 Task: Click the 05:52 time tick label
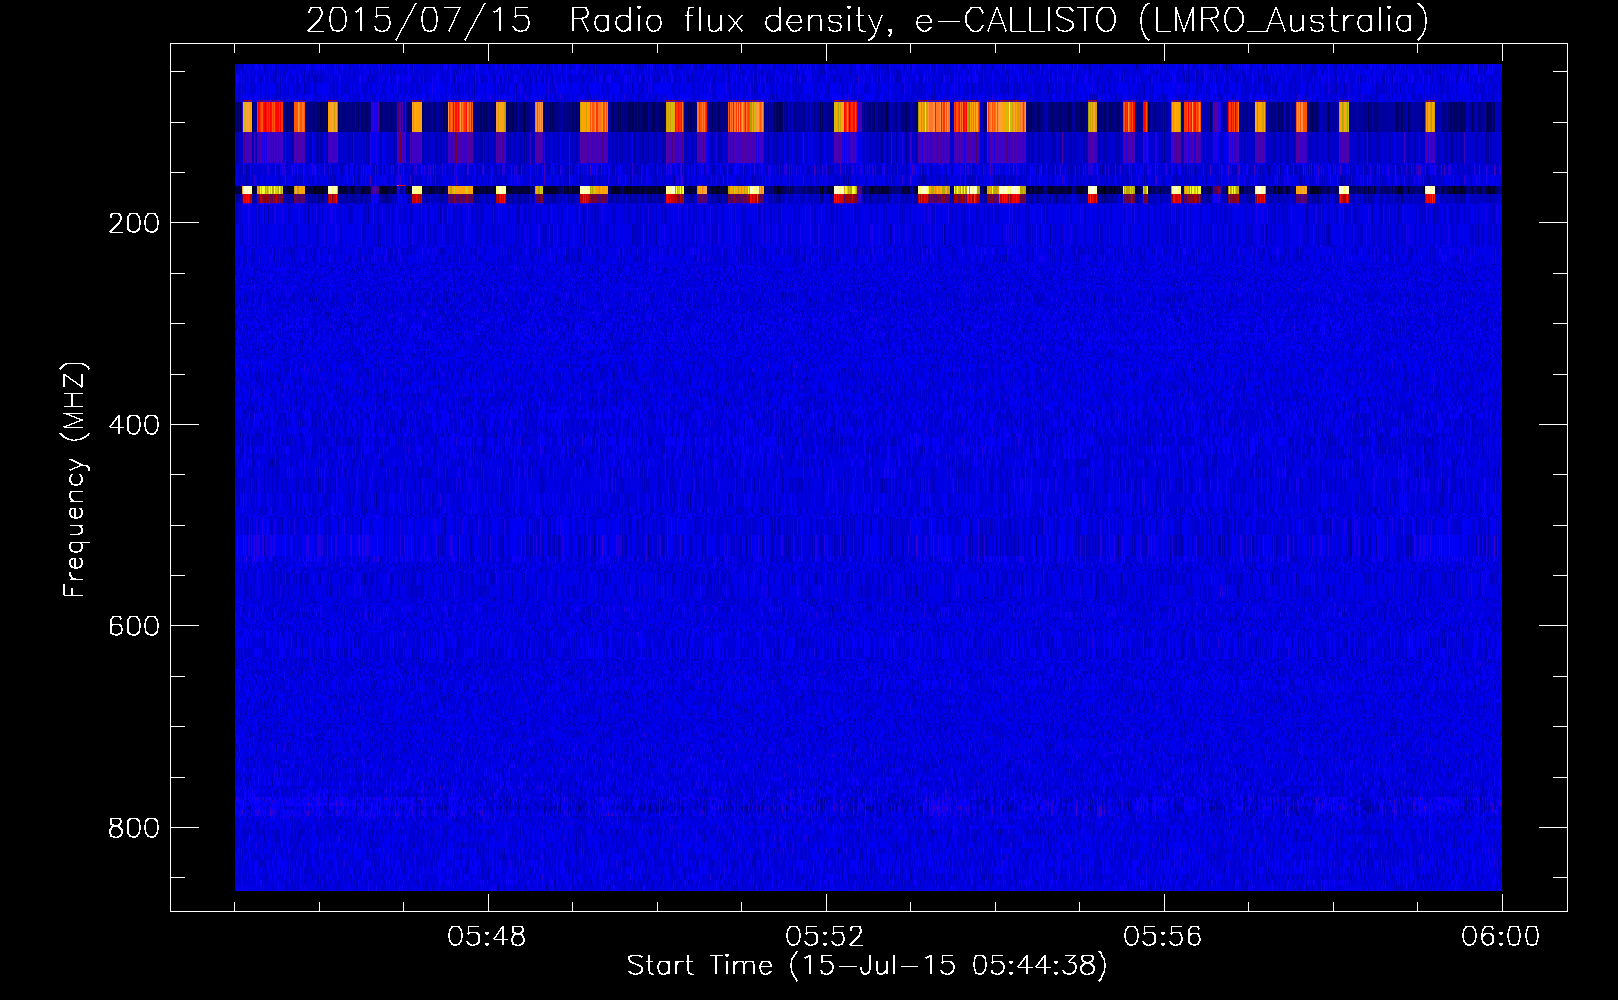coord(825,937)
